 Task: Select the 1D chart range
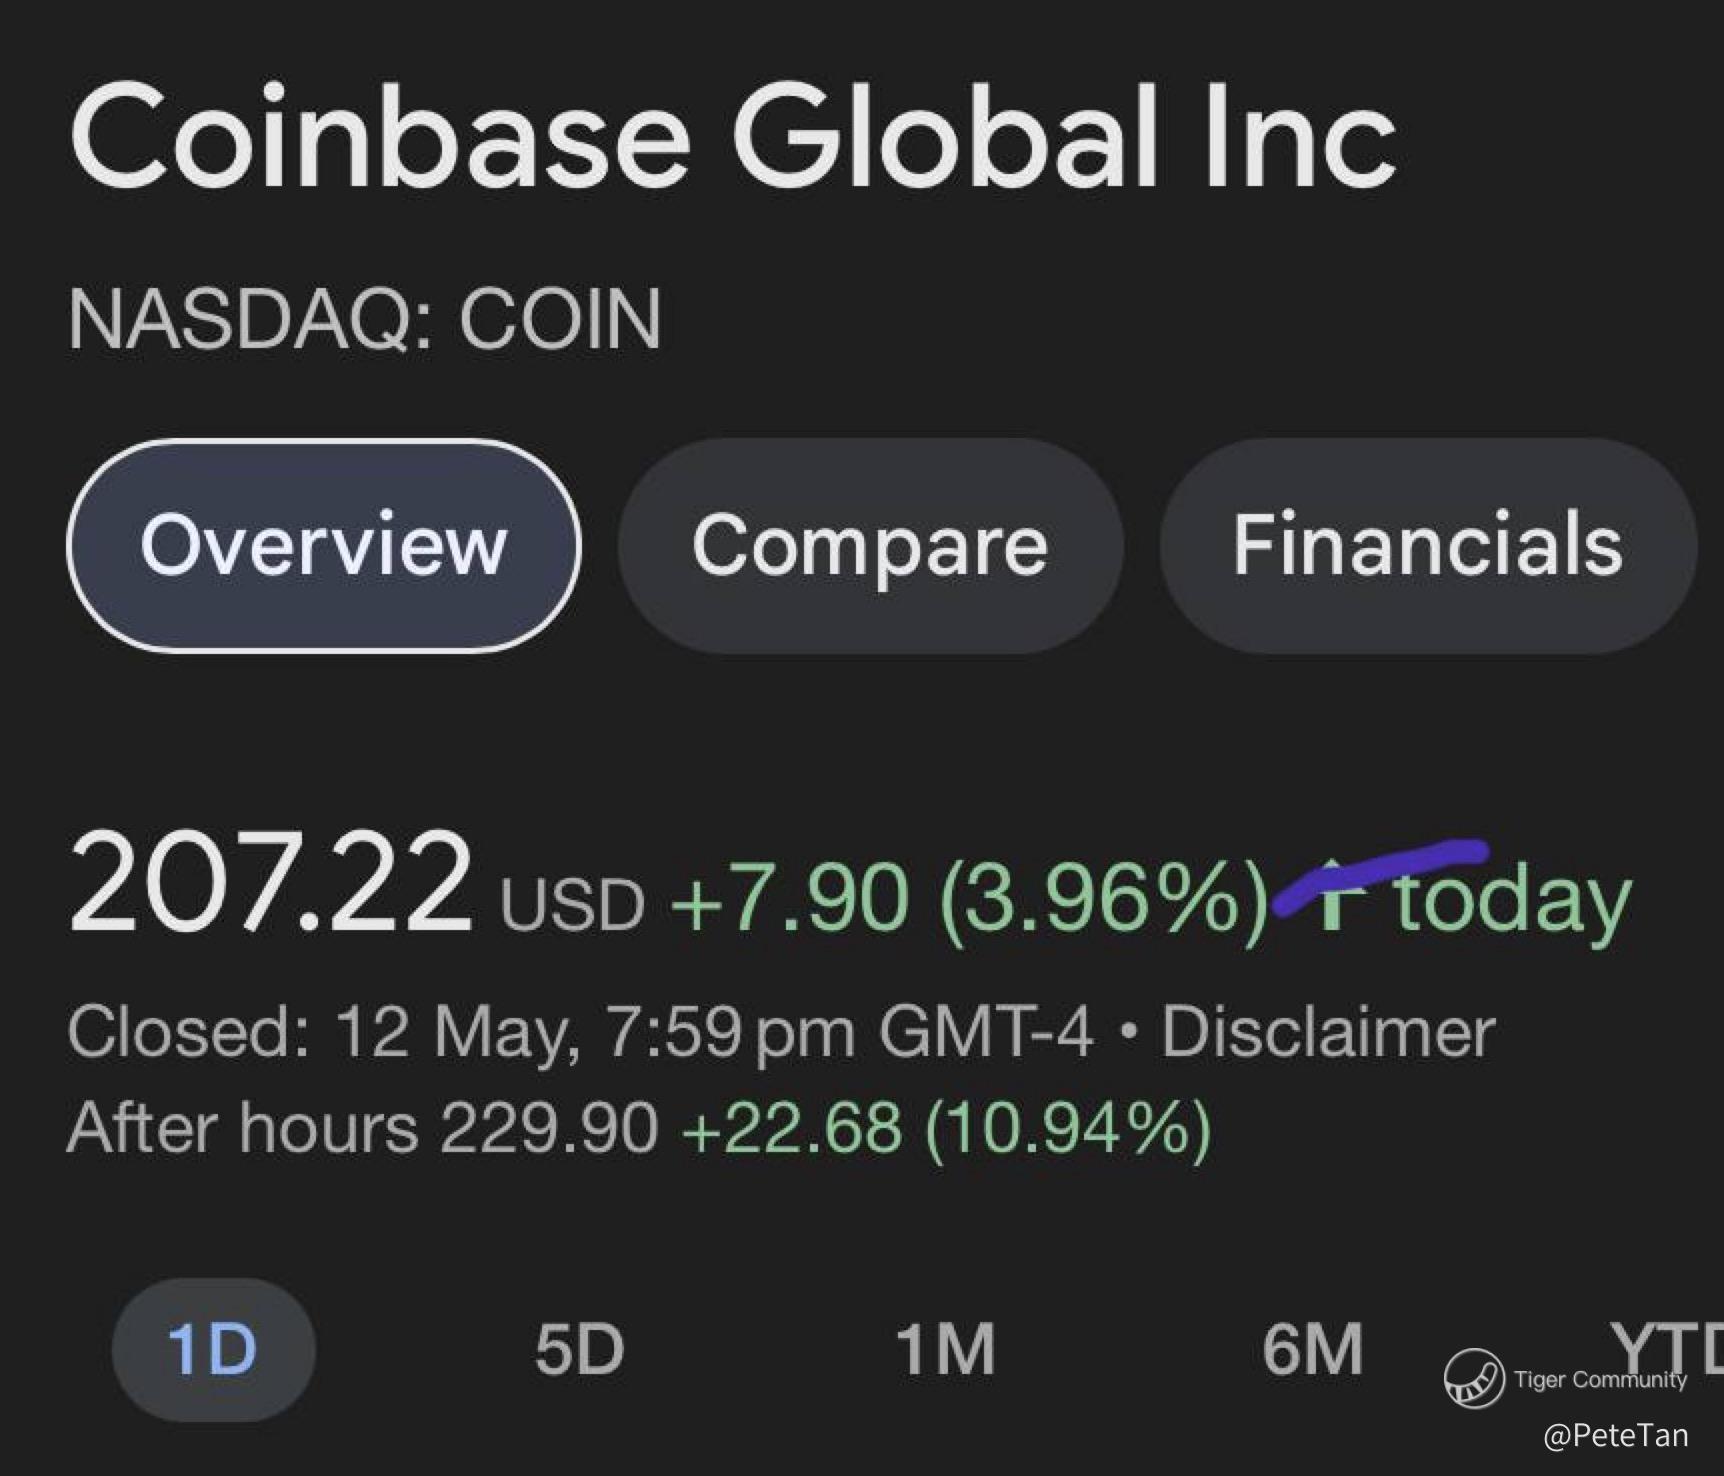[x=213, y=1349]
